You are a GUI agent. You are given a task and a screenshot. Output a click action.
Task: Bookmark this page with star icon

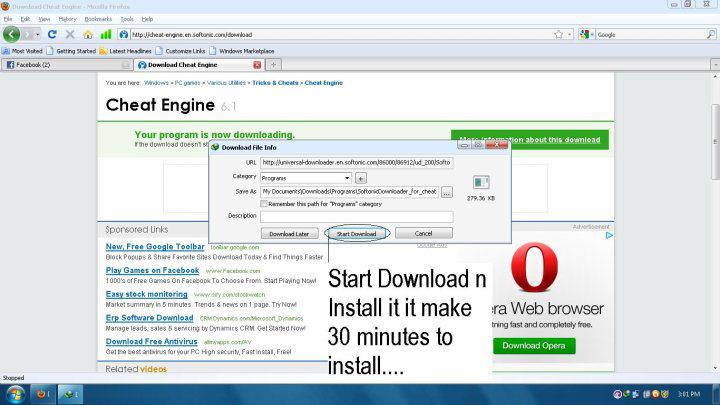[x=558, y=34]
